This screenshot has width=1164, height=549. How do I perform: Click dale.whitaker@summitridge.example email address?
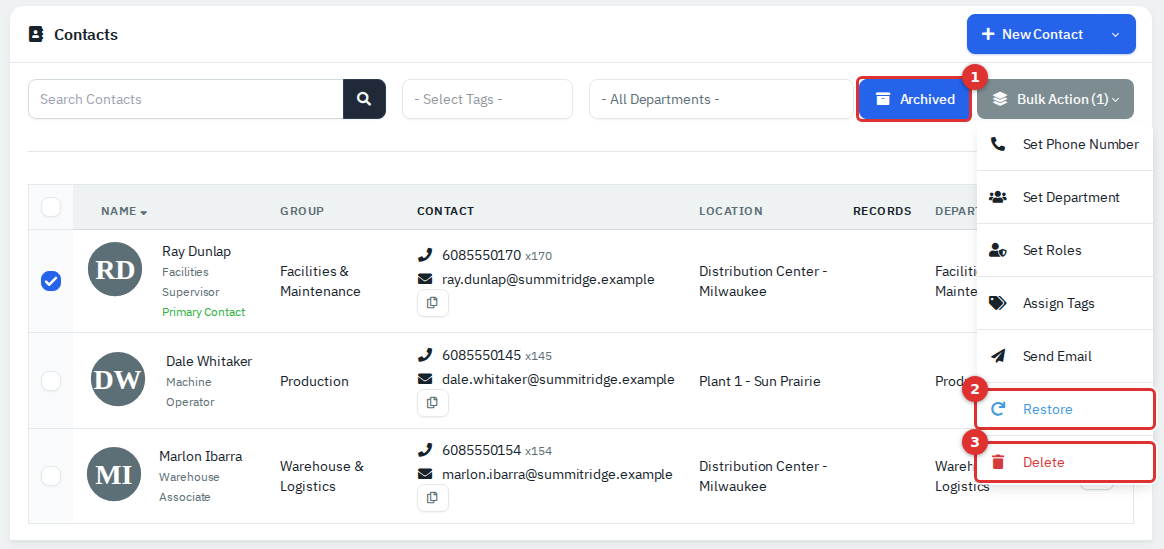click(x=558, y=379)
